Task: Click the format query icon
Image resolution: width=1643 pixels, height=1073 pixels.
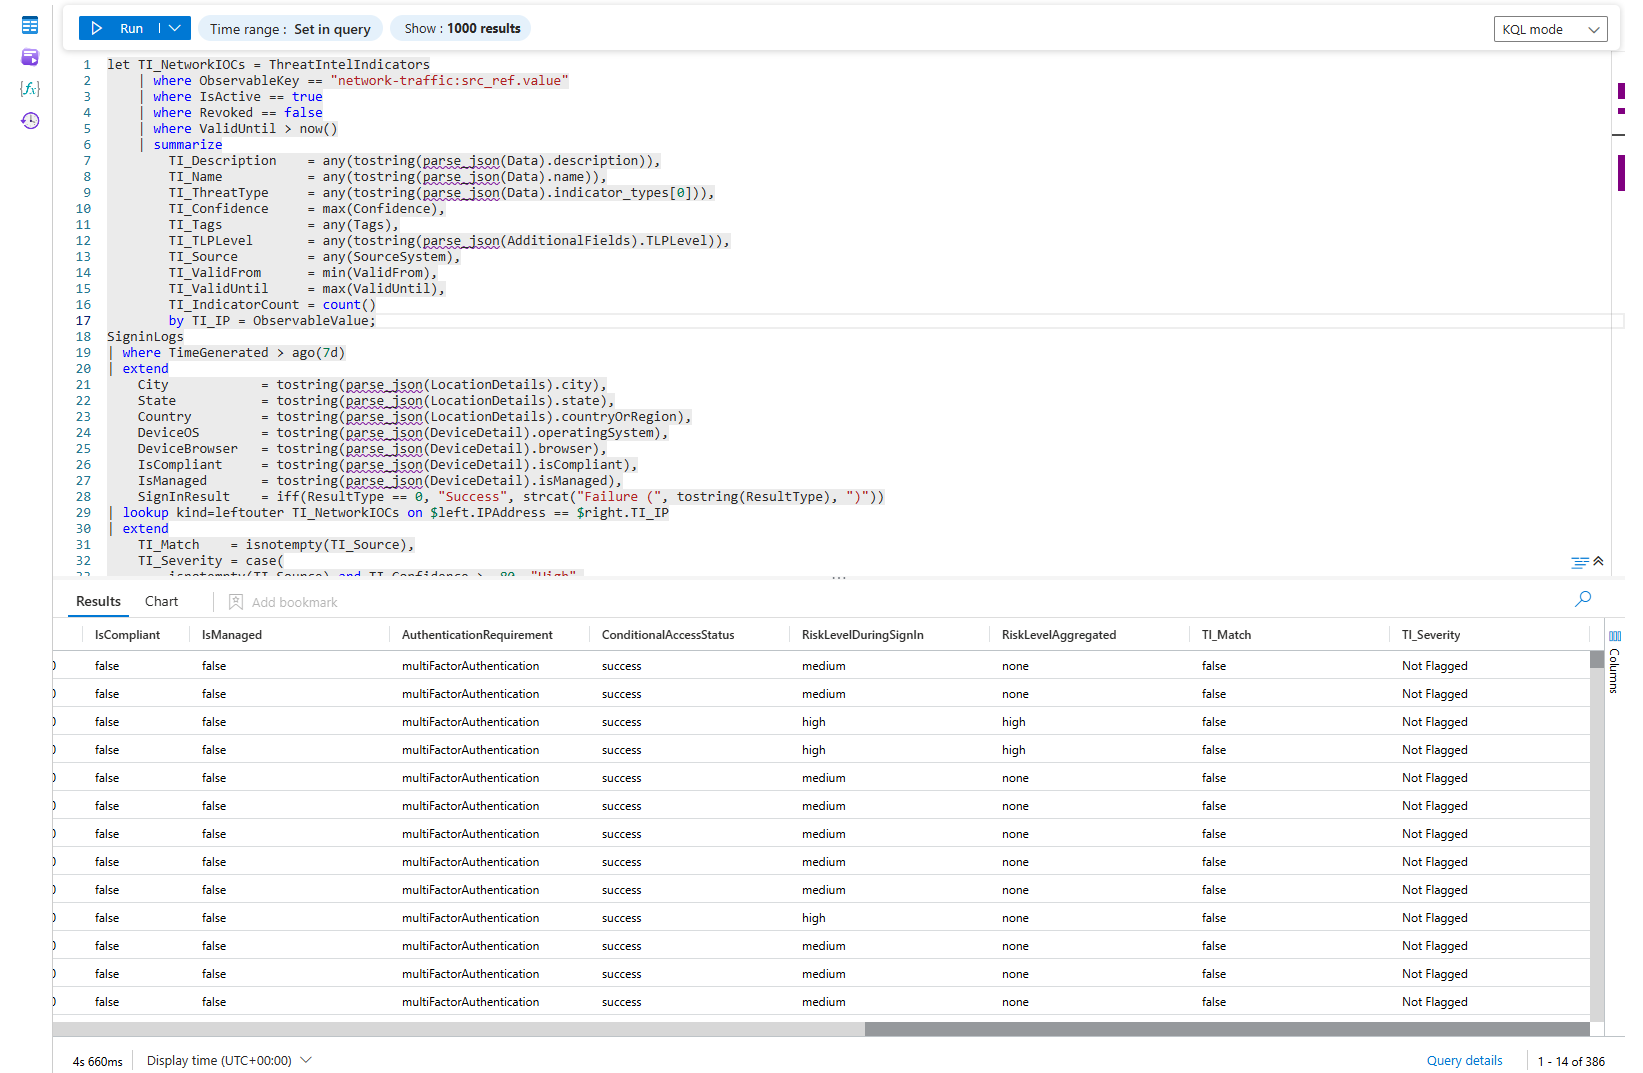Action: tap(1579, 563)
